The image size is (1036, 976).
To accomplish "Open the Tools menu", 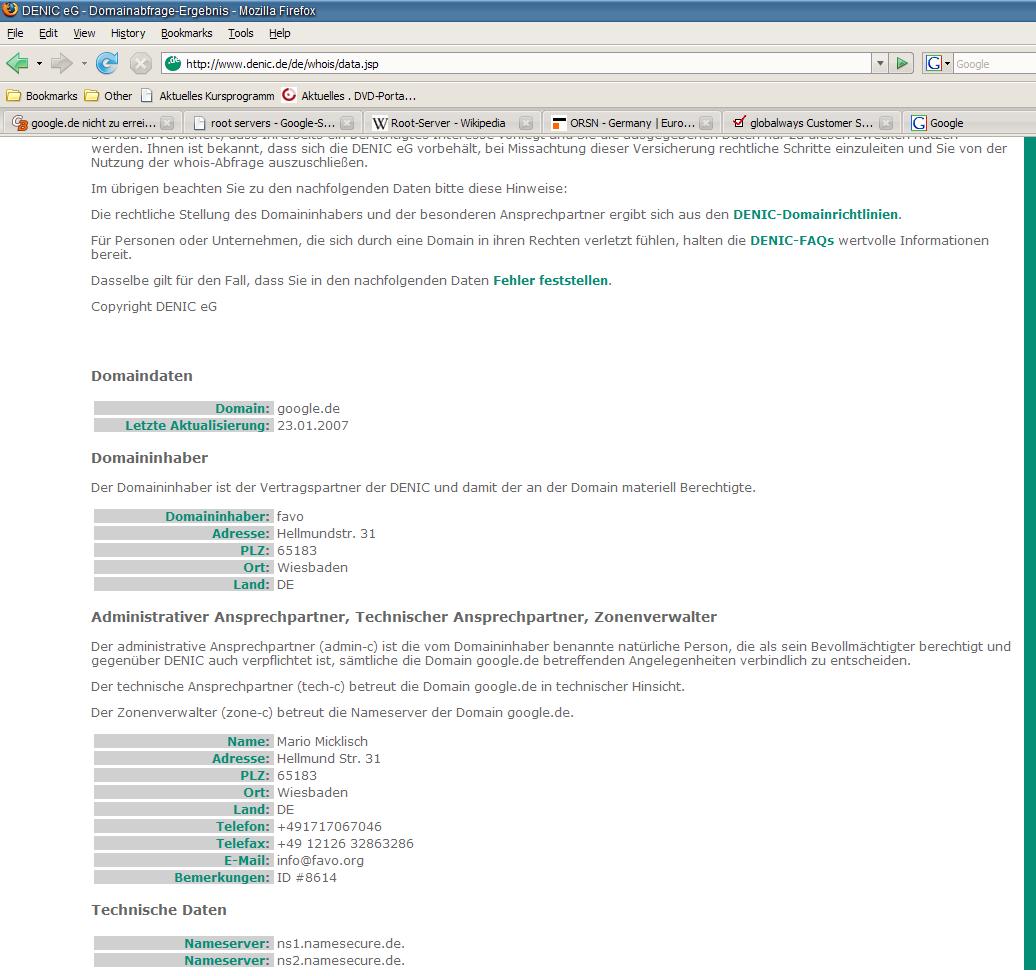I will (x=240, y=33).
